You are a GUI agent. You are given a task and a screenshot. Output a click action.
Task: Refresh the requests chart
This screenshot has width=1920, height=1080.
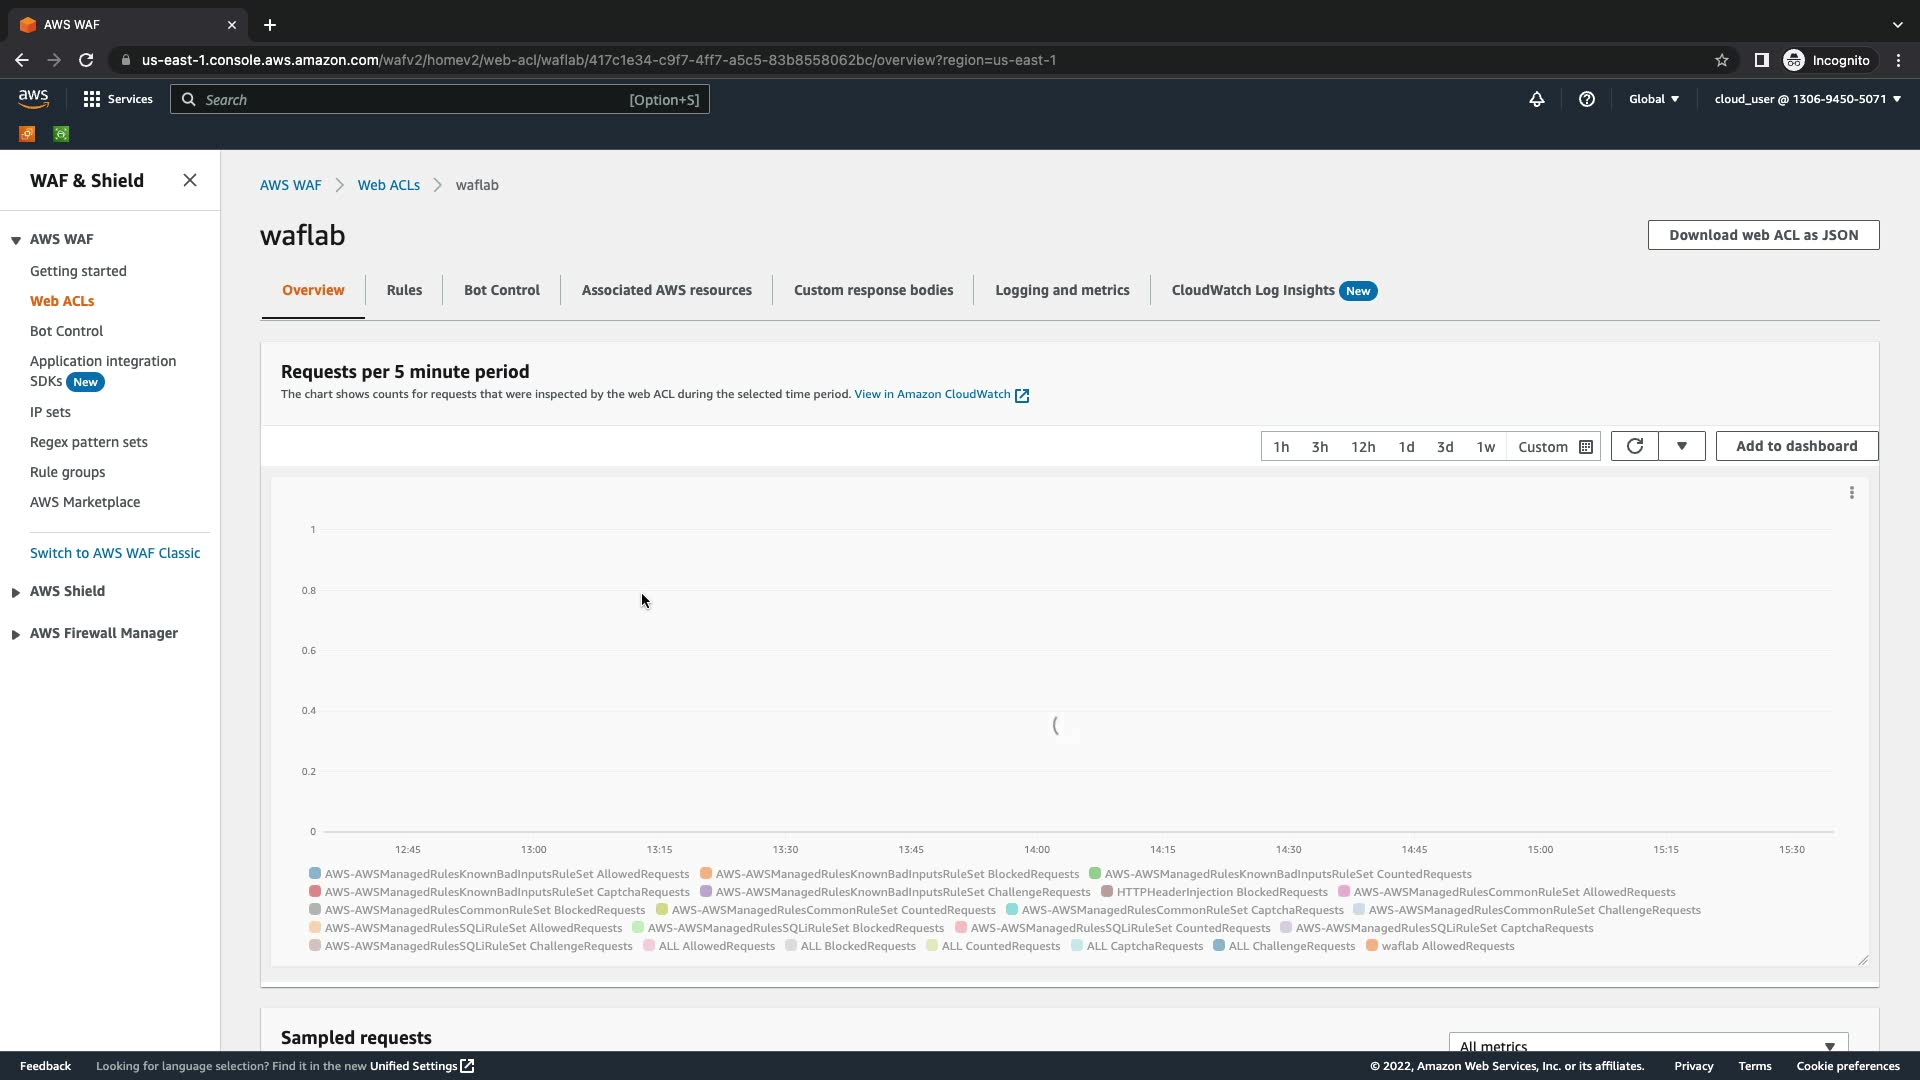[x=1634, y=446]
